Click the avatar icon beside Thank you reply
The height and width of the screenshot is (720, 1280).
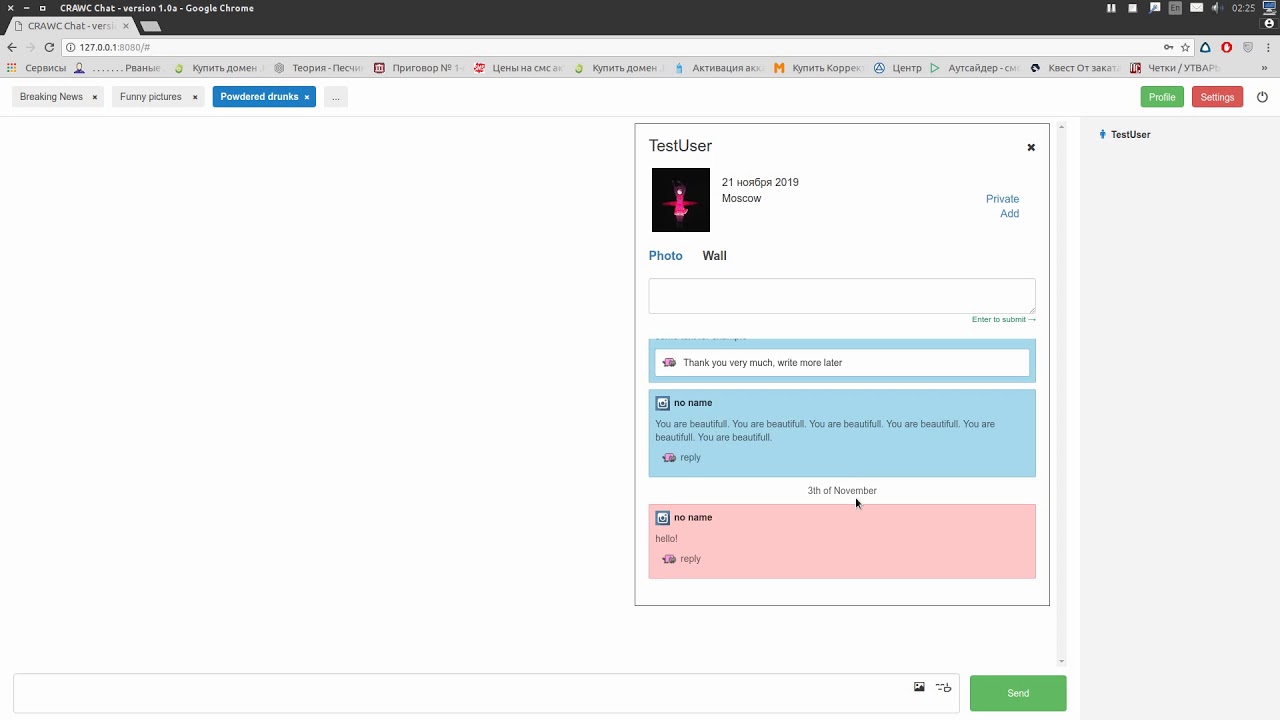(669, 363)
